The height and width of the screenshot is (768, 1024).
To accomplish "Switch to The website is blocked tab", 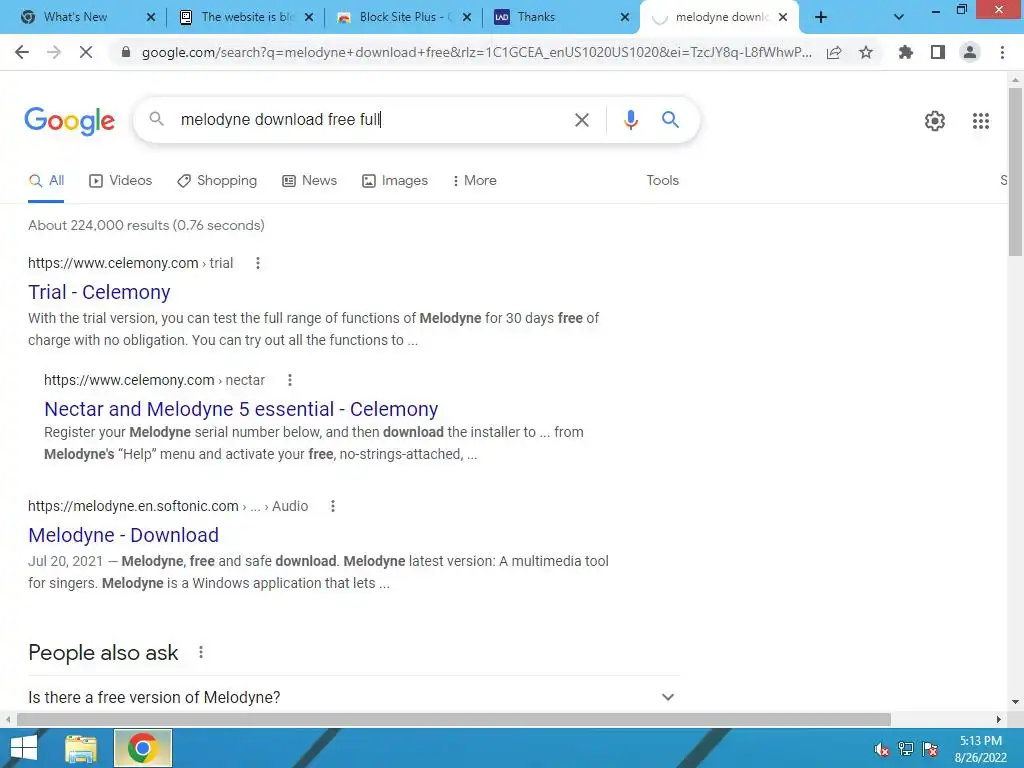I will pyautogui.click(x=247, y=17).
